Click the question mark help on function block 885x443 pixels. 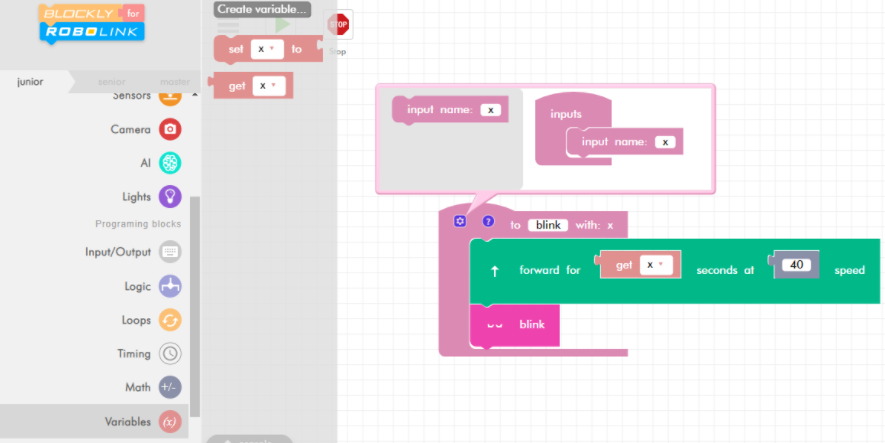pos(488,221)
